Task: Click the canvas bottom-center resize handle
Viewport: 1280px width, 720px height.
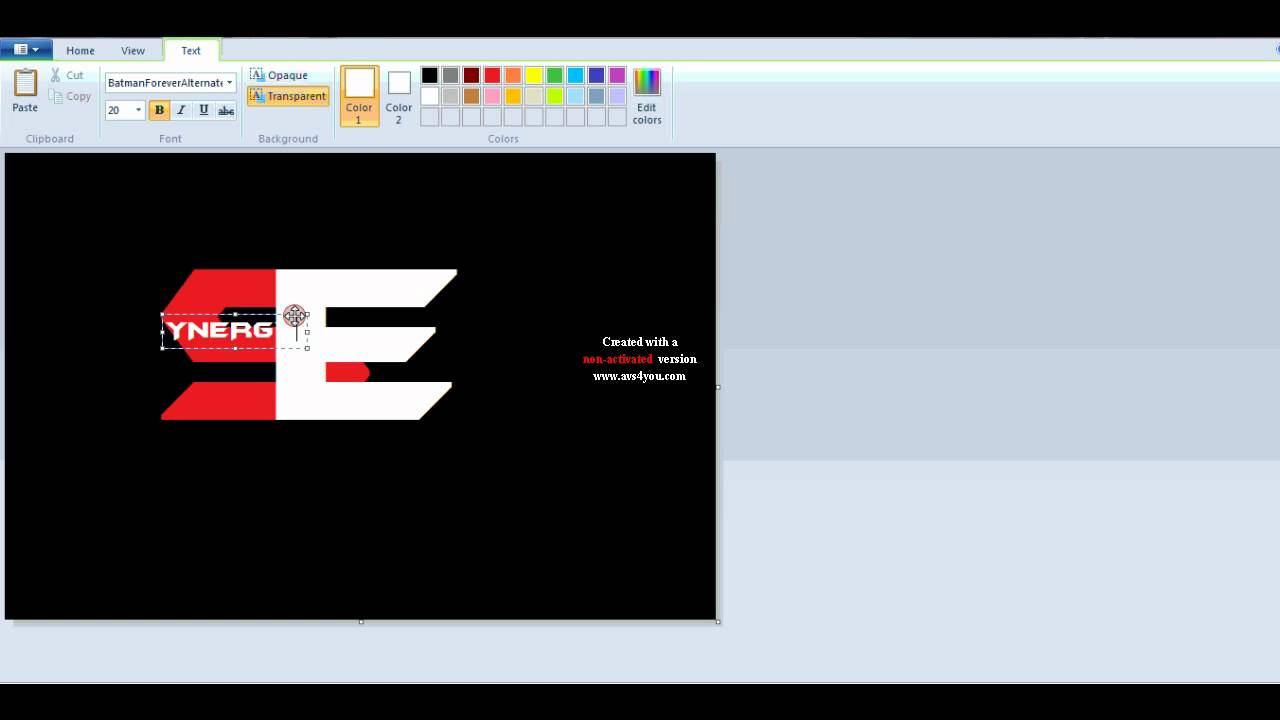Action: [x=361, y=621]
